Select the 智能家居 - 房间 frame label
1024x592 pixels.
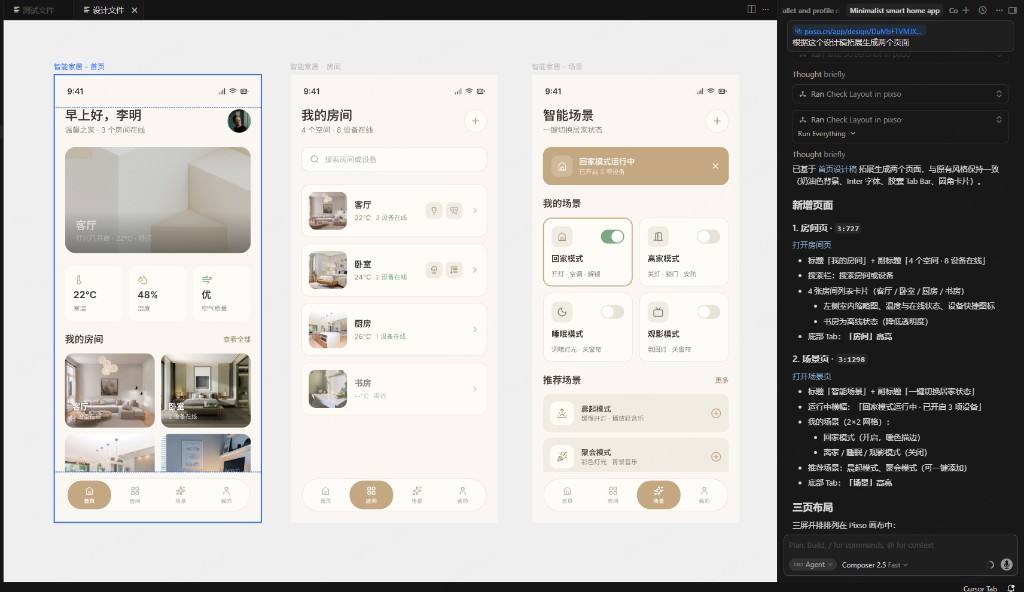(x=315, y=67)
